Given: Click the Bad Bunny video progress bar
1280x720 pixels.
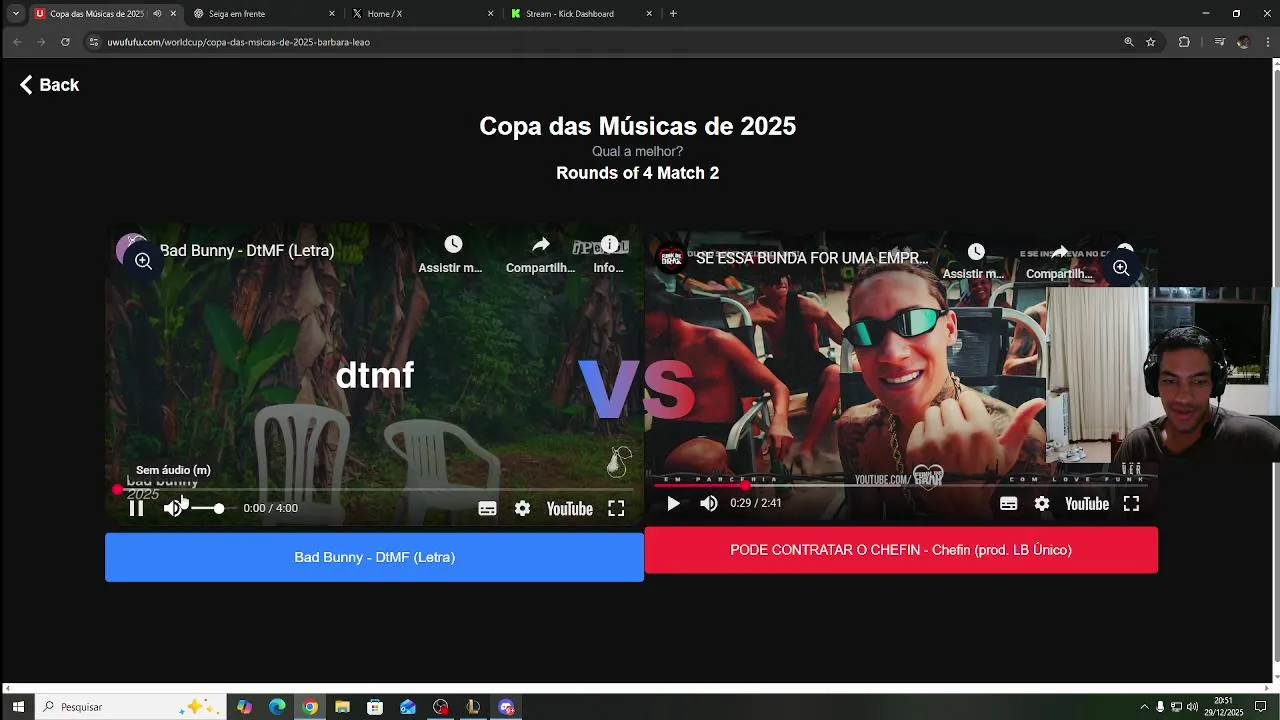Looking at the screenshot, I should 375,489.
